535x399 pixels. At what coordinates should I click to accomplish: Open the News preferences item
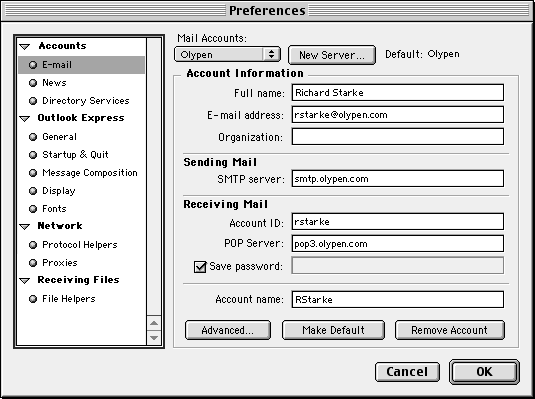54,83
